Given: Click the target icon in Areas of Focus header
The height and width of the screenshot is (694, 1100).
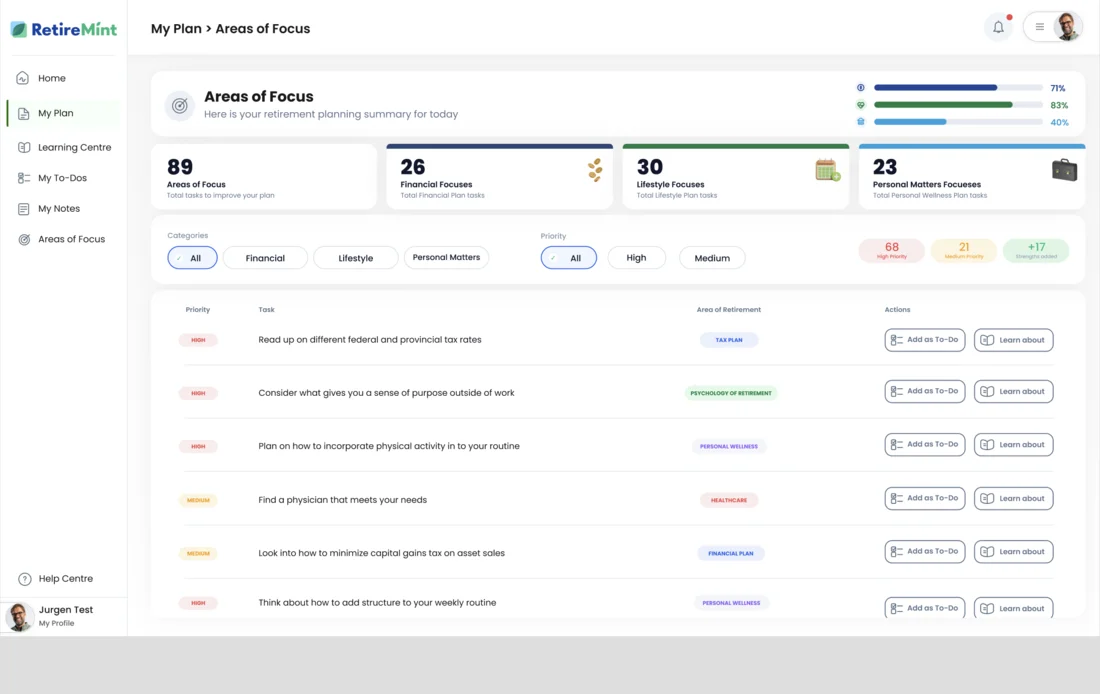Looking at the screenshot, I should (x=180, y=106).
